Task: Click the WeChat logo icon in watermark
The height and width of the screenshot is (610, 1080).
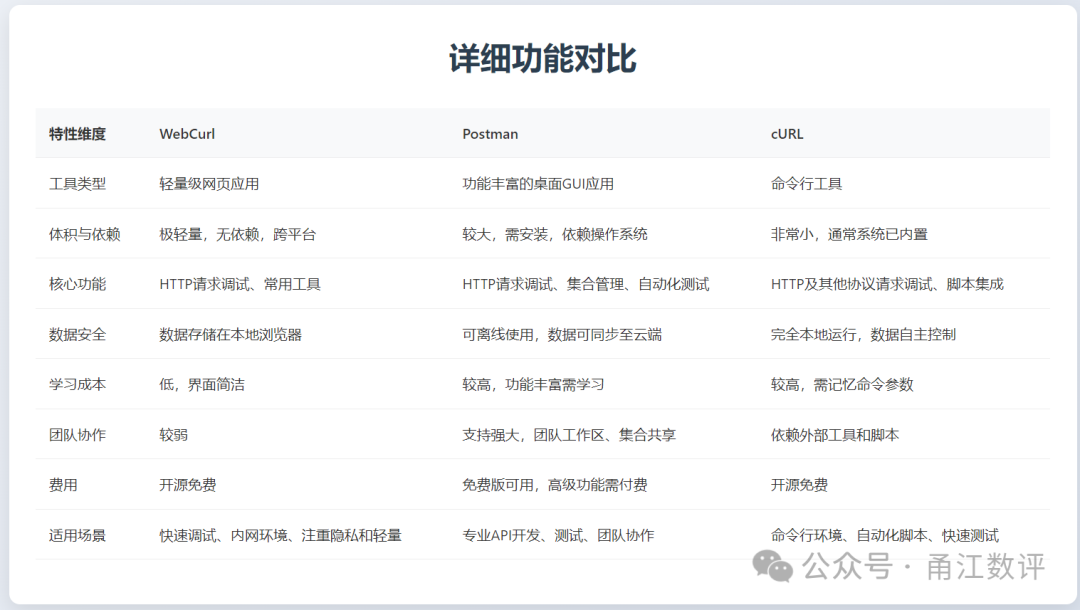Action: click(x=773, y=567)
